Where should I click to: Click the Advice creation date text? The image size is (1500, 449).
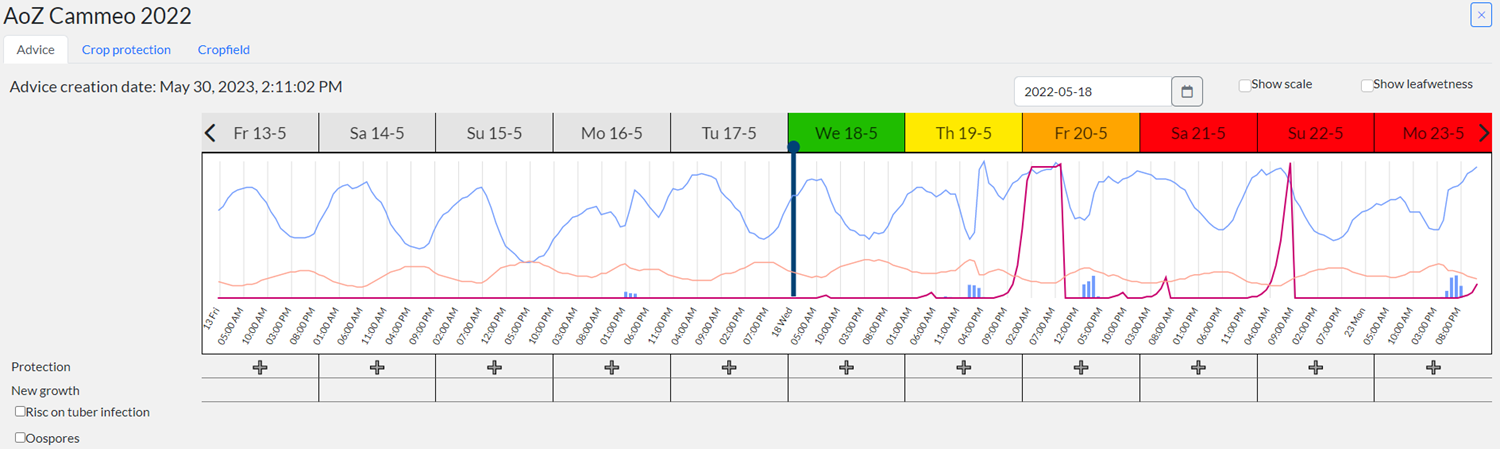[176, 87]
